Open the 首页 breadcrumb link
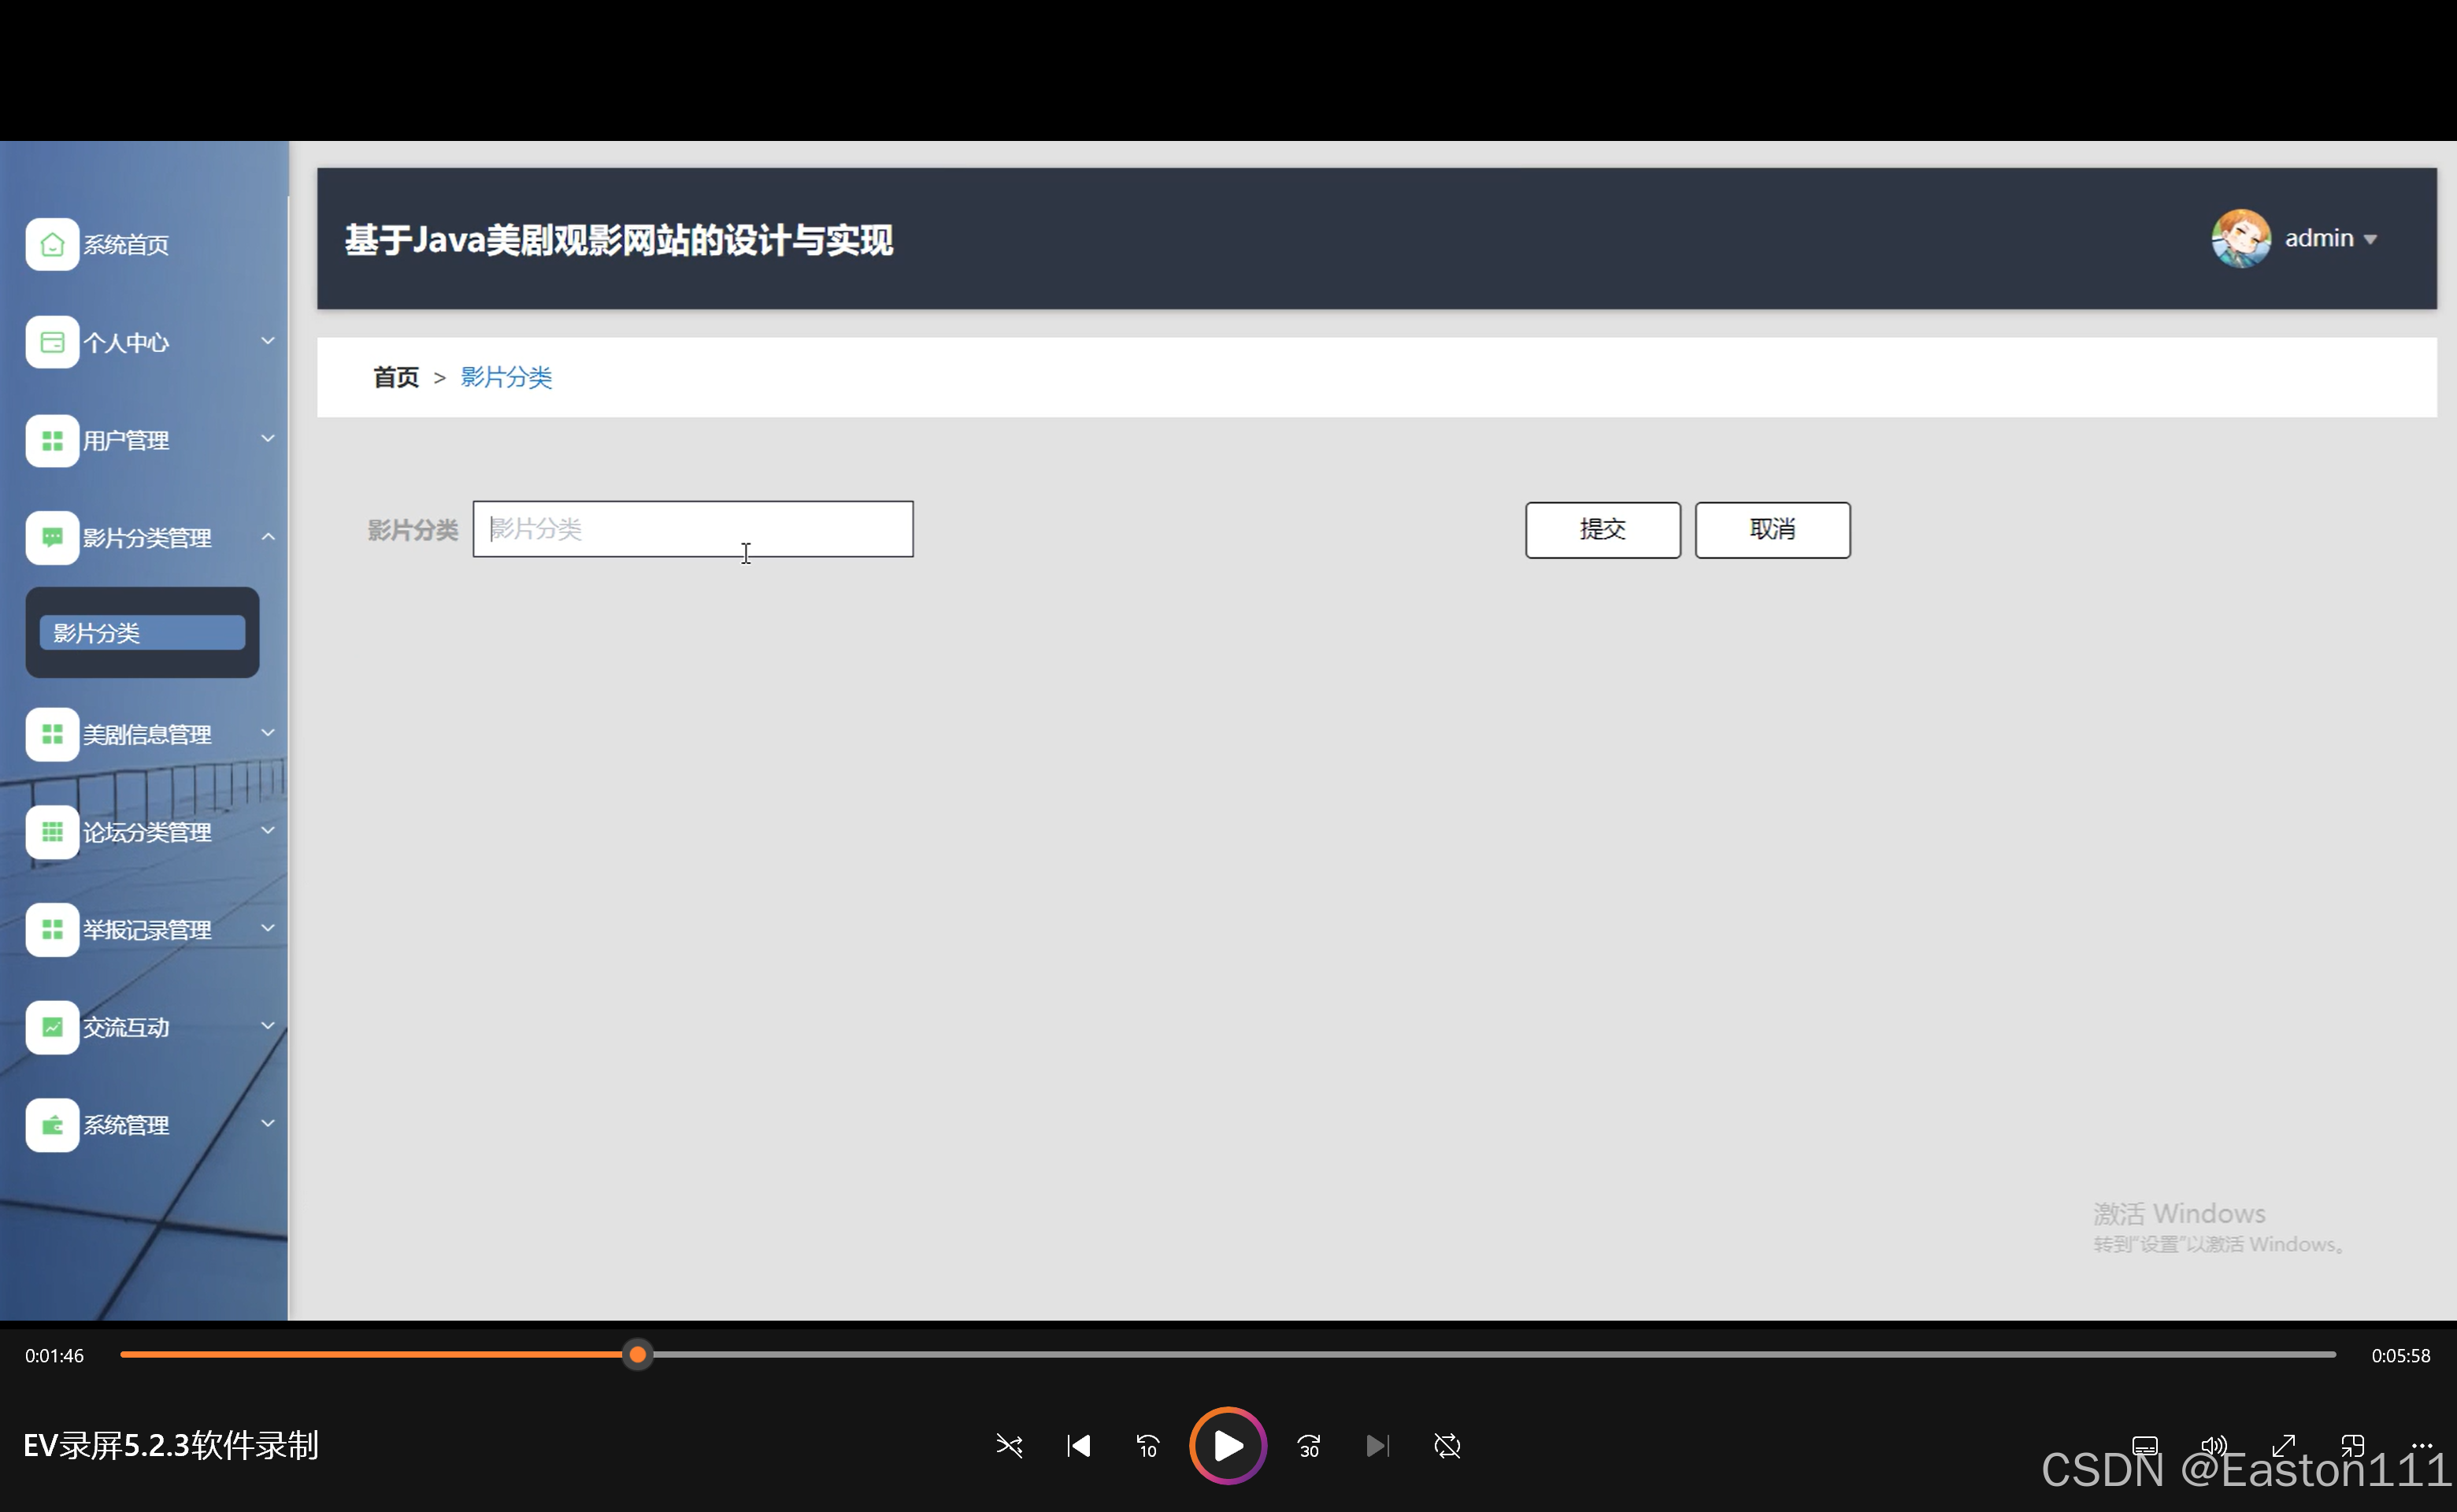This screenshot has width=2457, height=1512. (395, 377)
